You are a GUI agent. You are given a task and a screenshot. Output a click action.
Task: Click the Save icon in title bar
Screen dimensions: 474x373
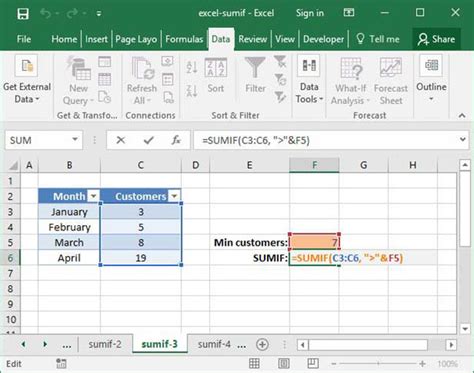click(23, 14)
